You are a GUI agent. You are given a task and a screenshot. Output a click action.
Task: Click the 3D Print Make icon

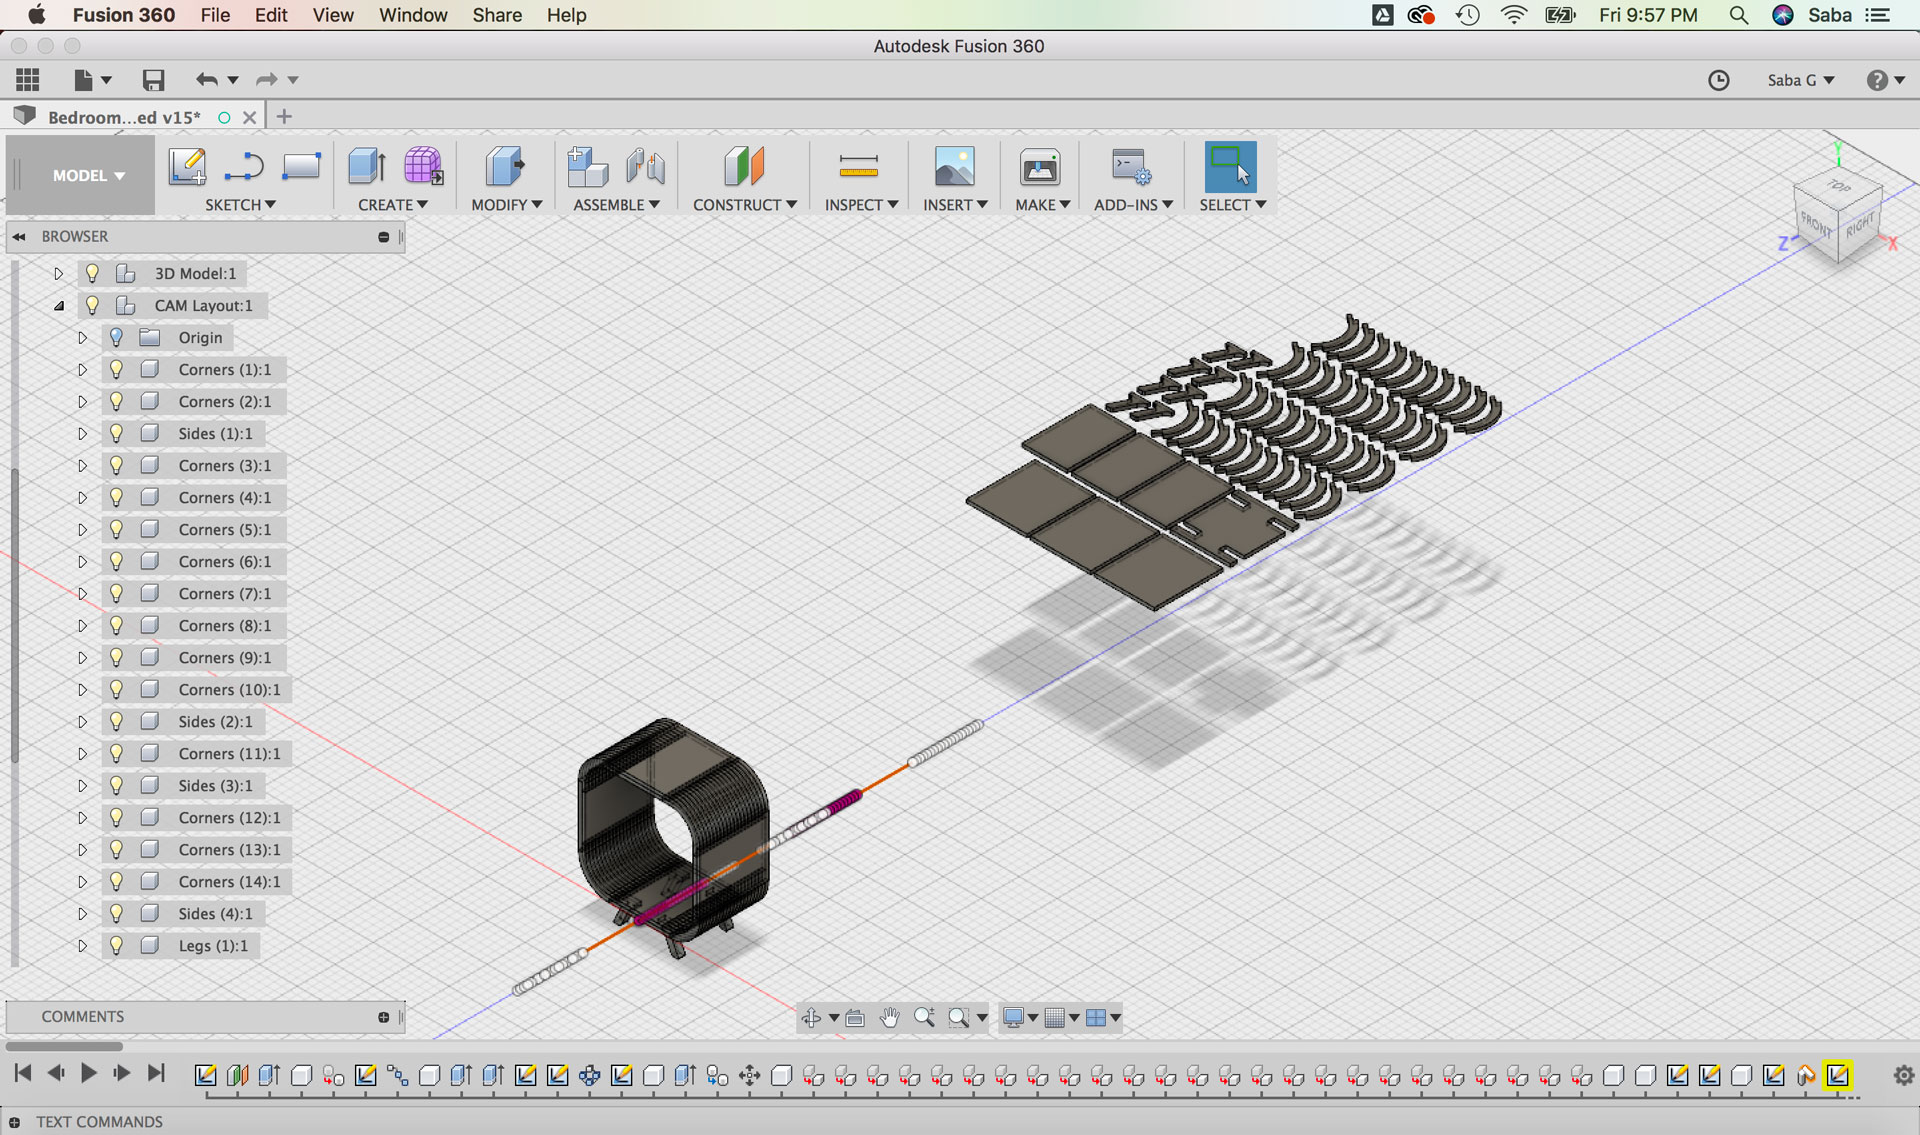coord(1039,166)
